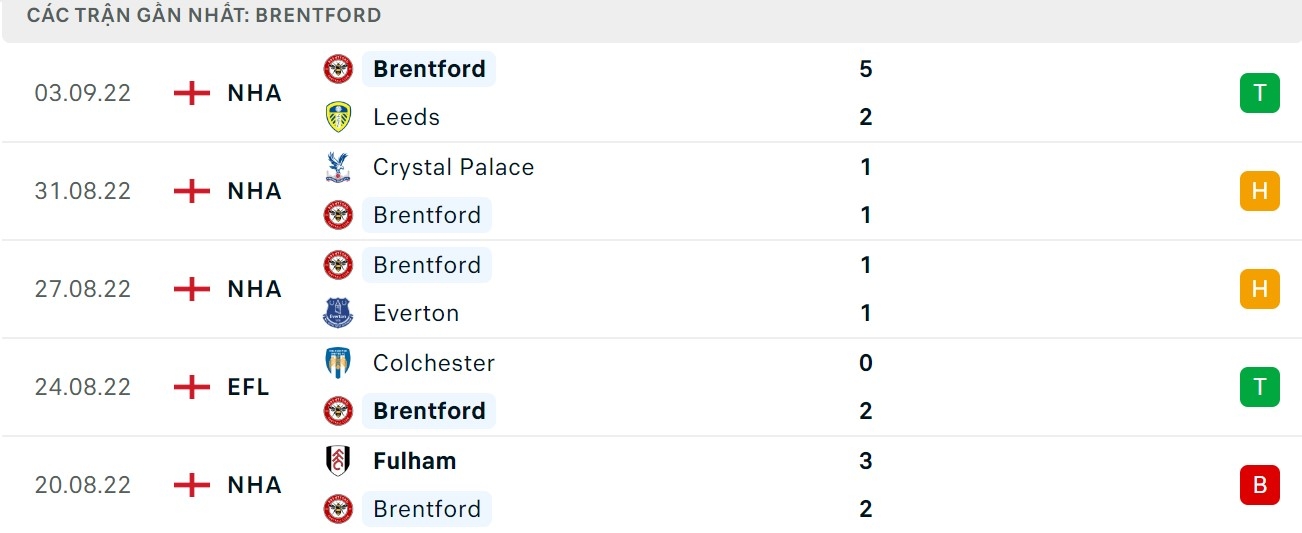
Task: Click green T badge for Colchester match
Action: coord(1259,387)
